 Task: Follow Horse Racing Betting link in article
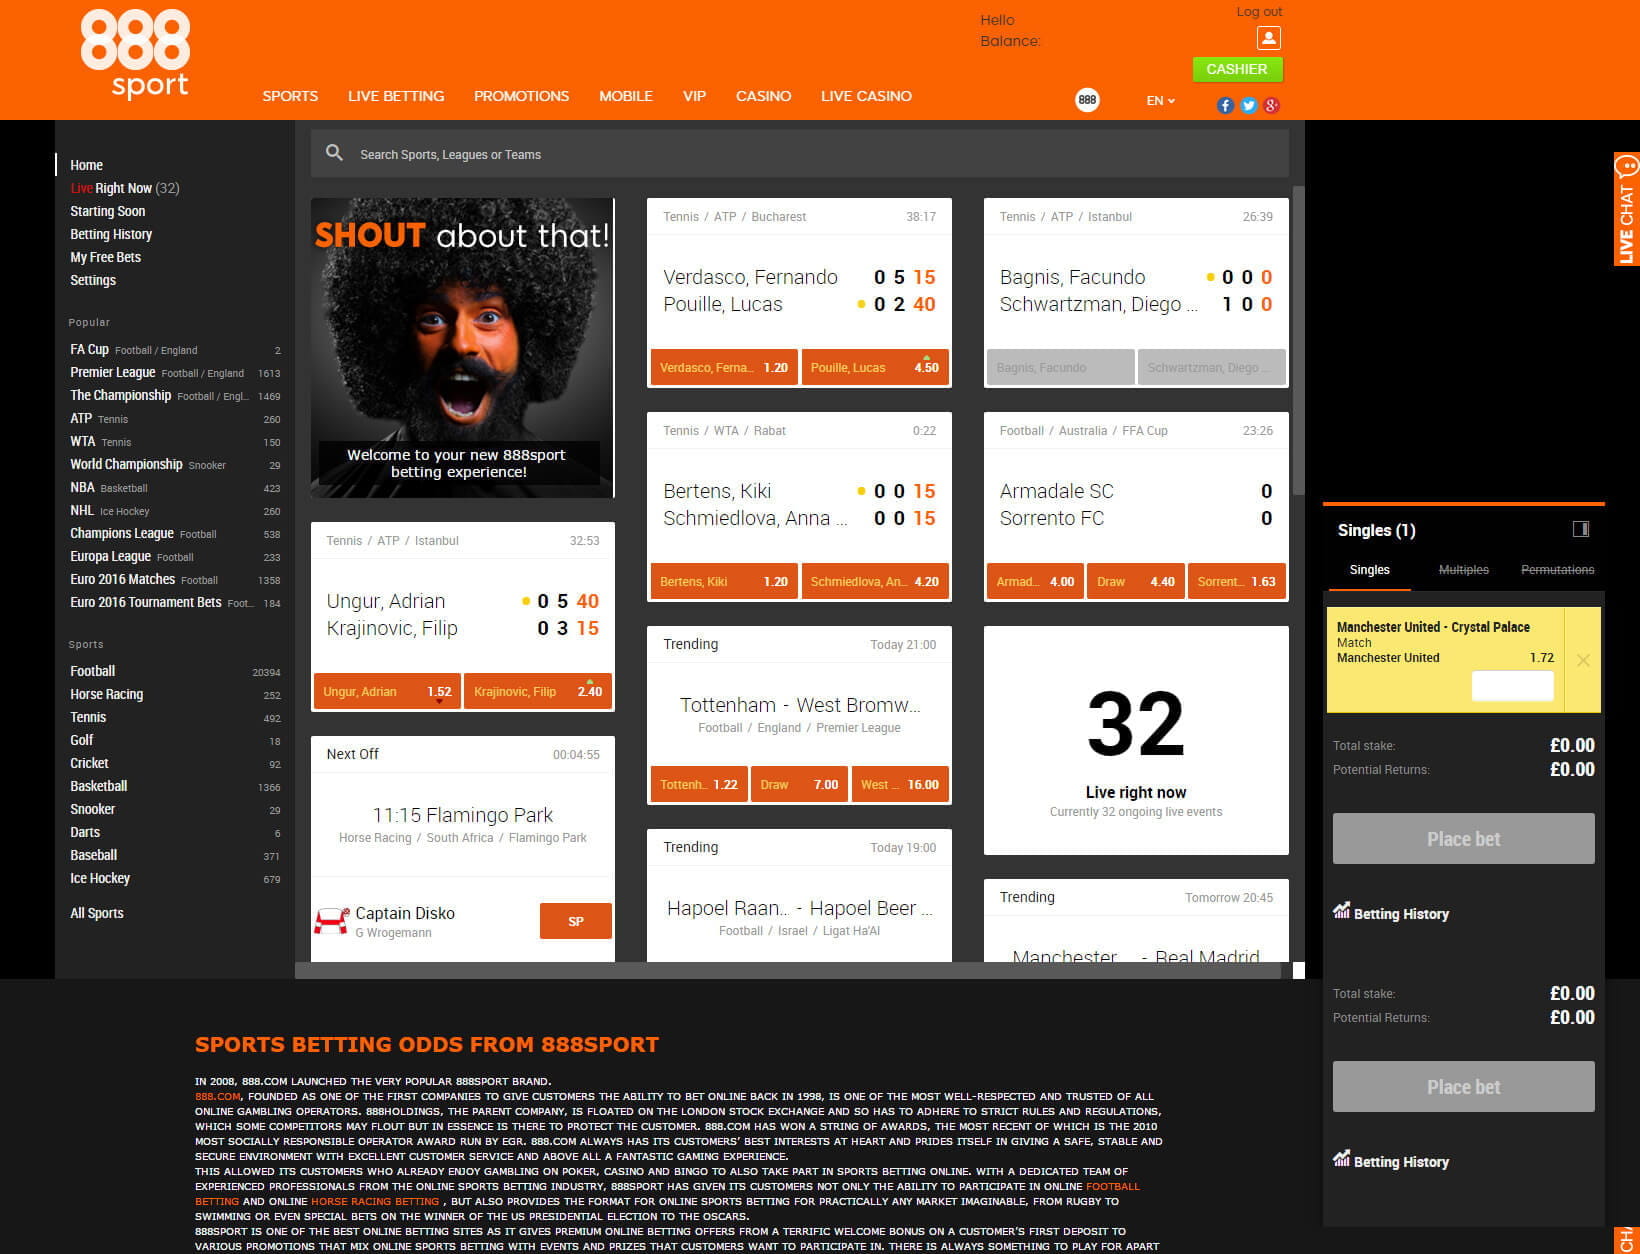point(375,1201)
